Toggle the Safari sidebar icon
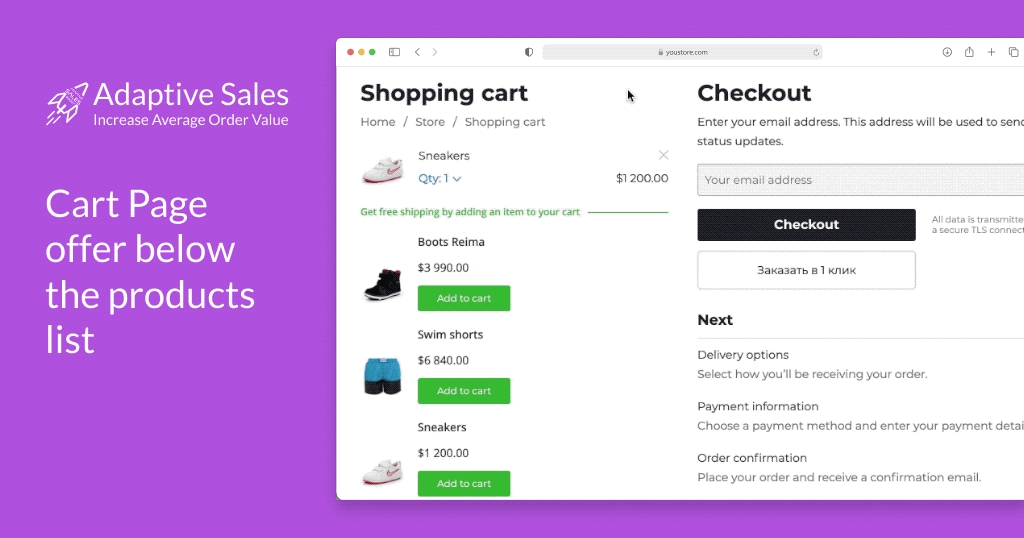 coord(394,52)
